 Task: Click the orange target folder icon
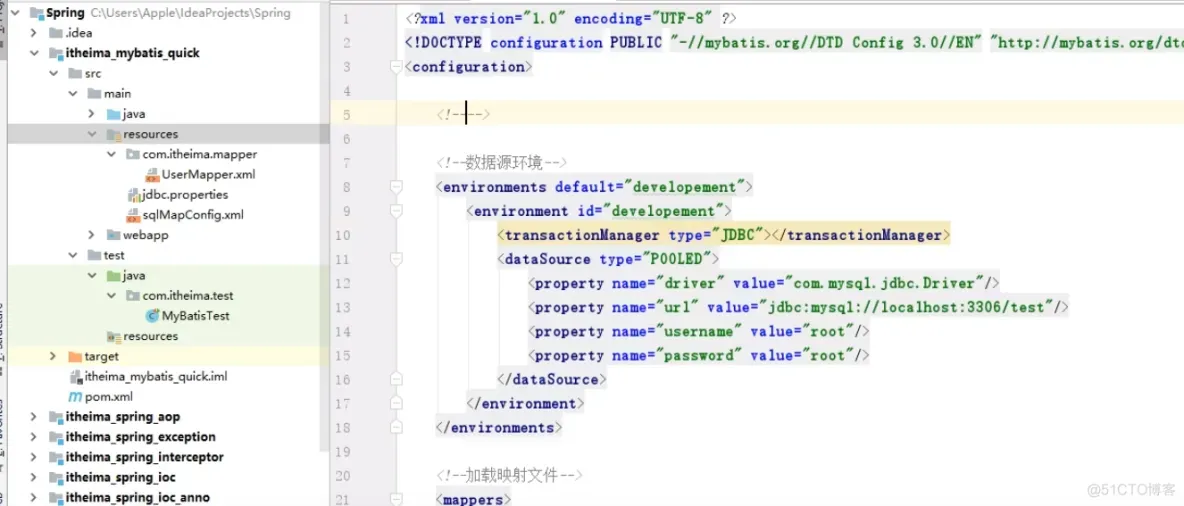click(x=75, y=356)
